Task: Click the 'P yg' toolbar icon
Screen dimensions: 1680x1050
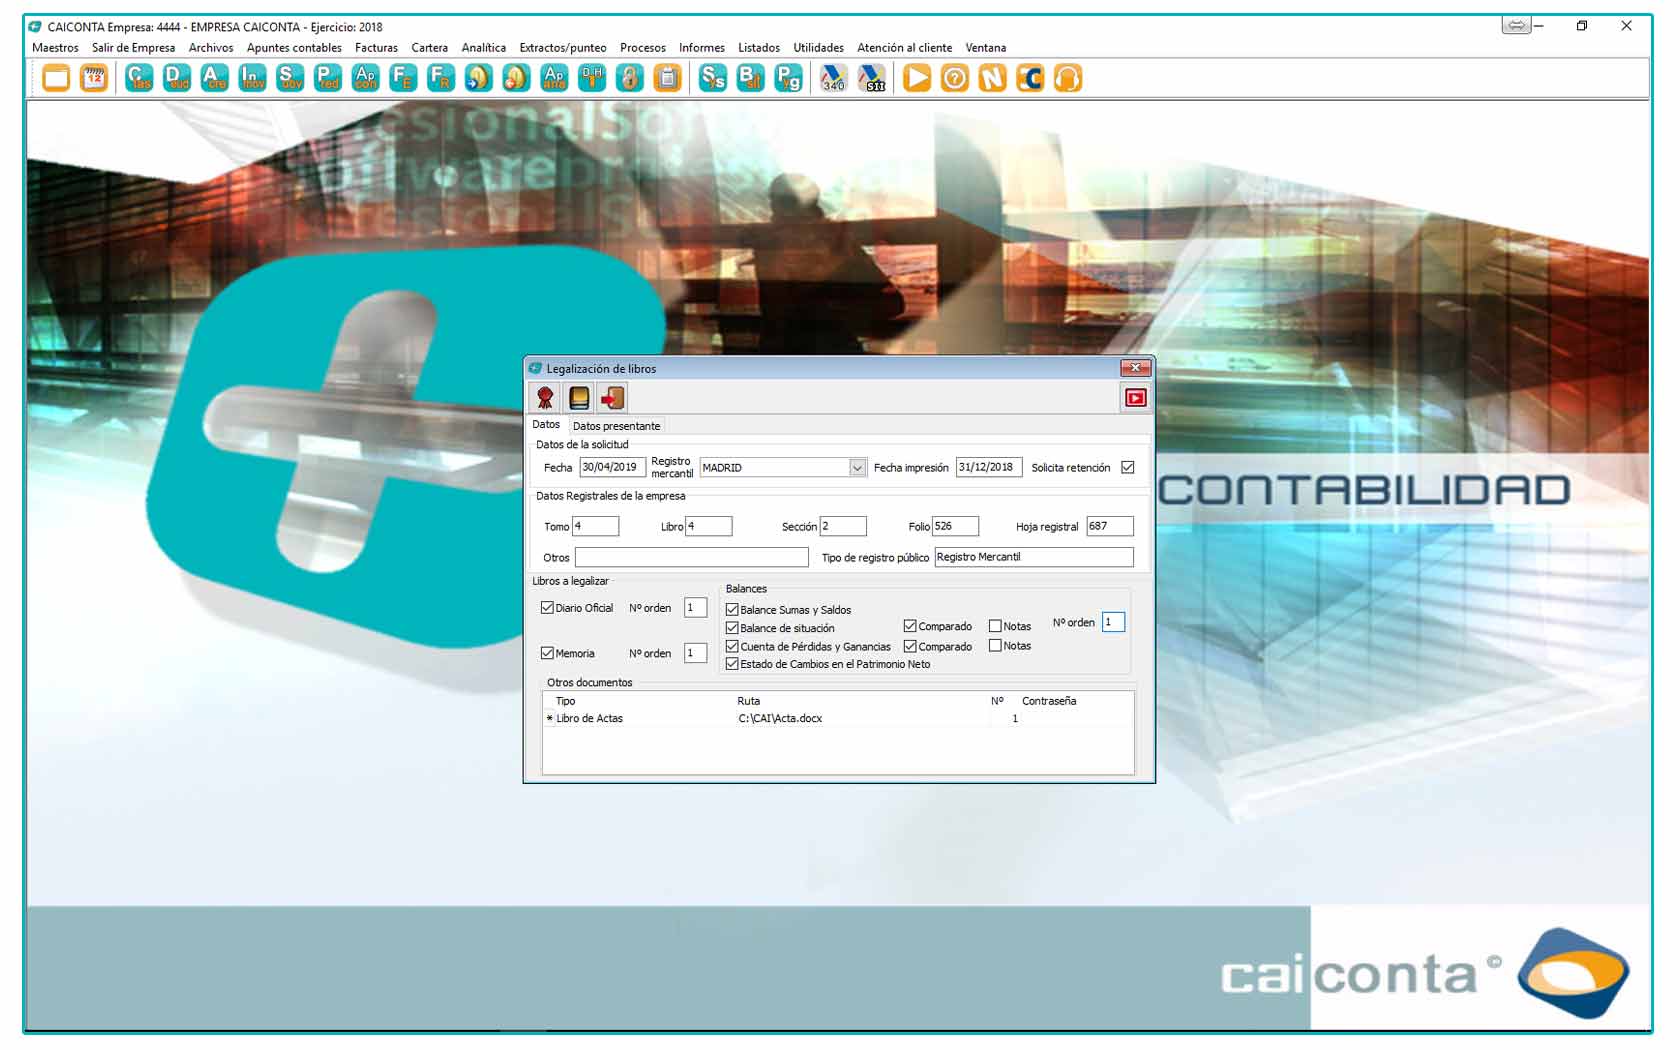Action: click(x=788, y=78)
